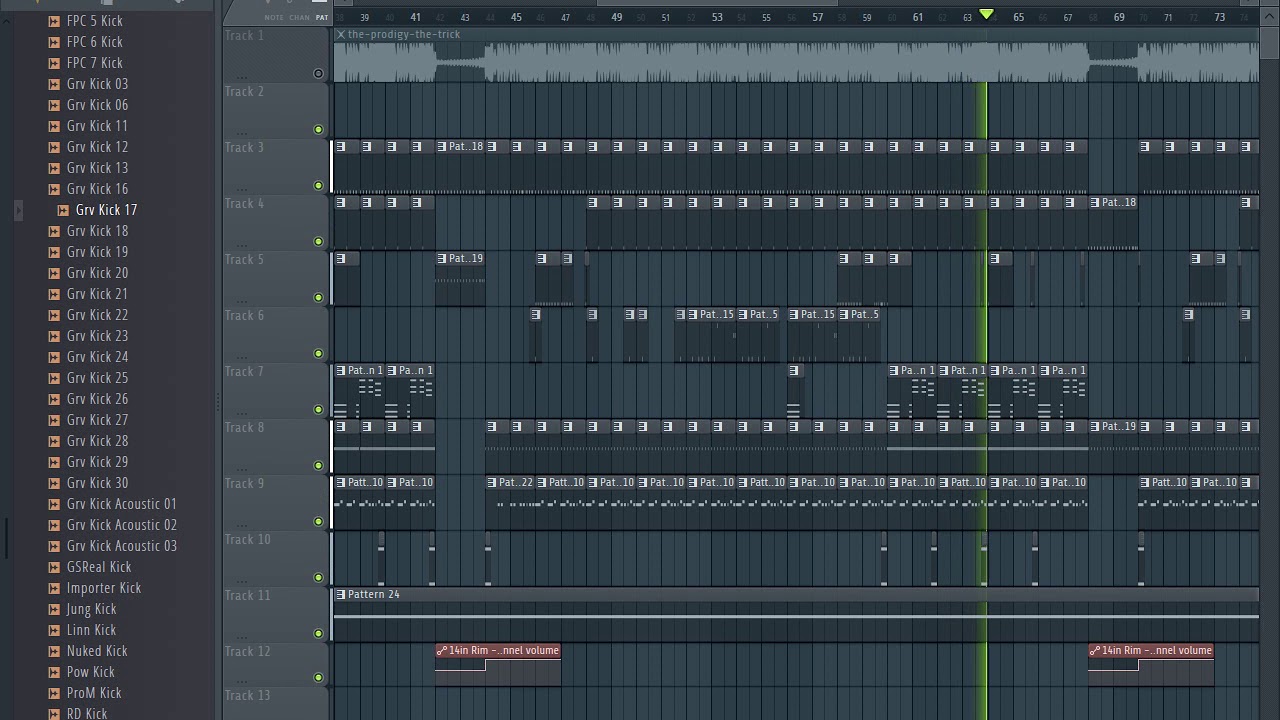Click the yellow playhead marker
Screen dimensions: 1280x720
pyautogui.click(x=986, y=14)
